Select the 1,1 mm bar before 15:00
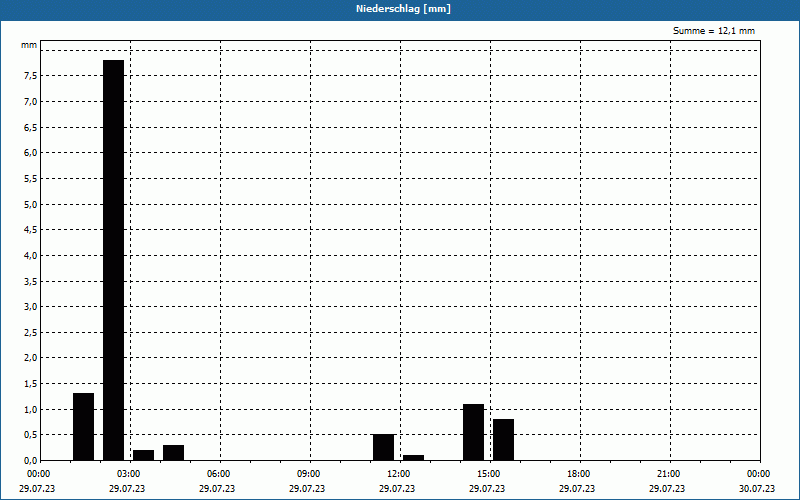Image resolution: width=800 pixels, height=500 pixels. coord(473,432)
